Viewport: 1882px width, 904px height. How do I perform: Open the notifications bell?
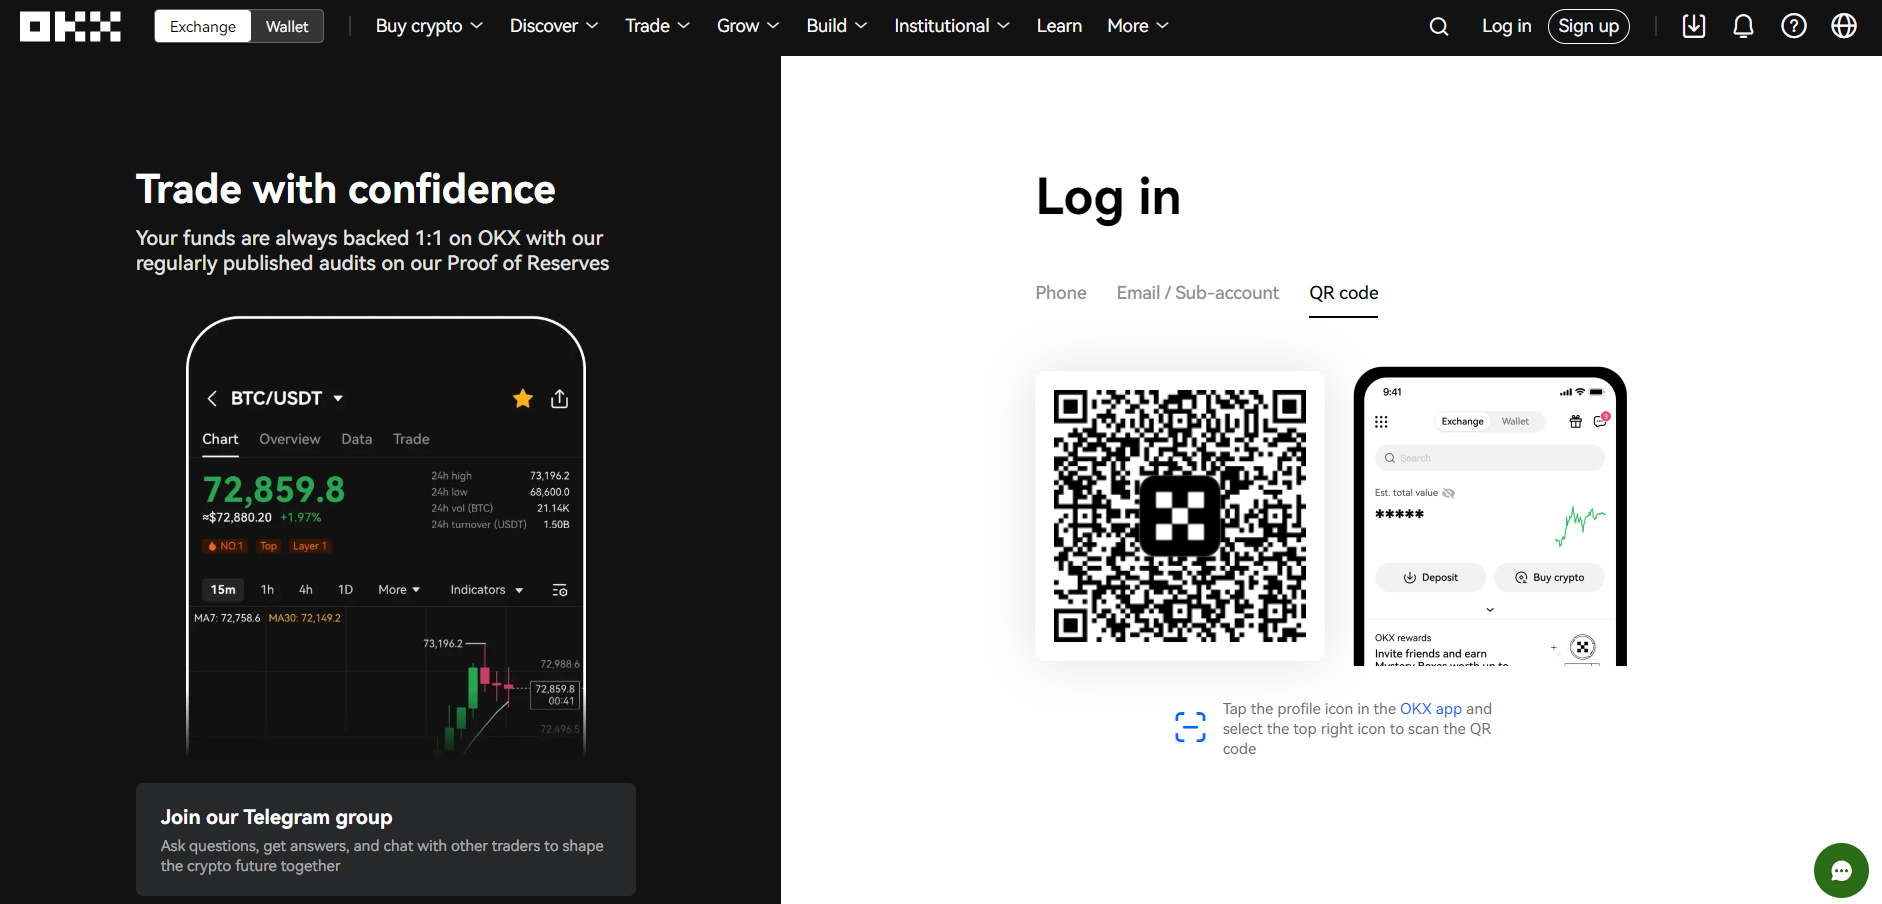(1743, 26)
